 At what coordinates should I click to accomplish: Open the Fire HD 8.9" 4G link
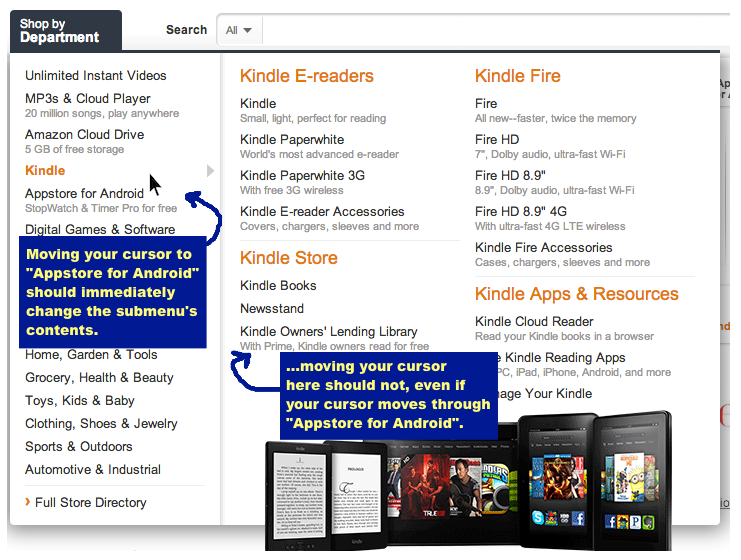[x=521, y=211]
